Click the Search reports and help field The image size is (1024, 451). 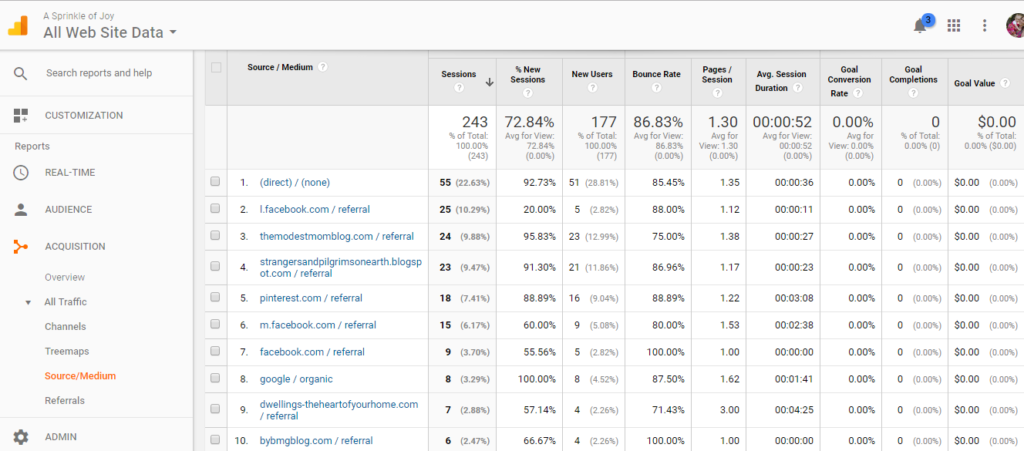click(x=99, y=73)
